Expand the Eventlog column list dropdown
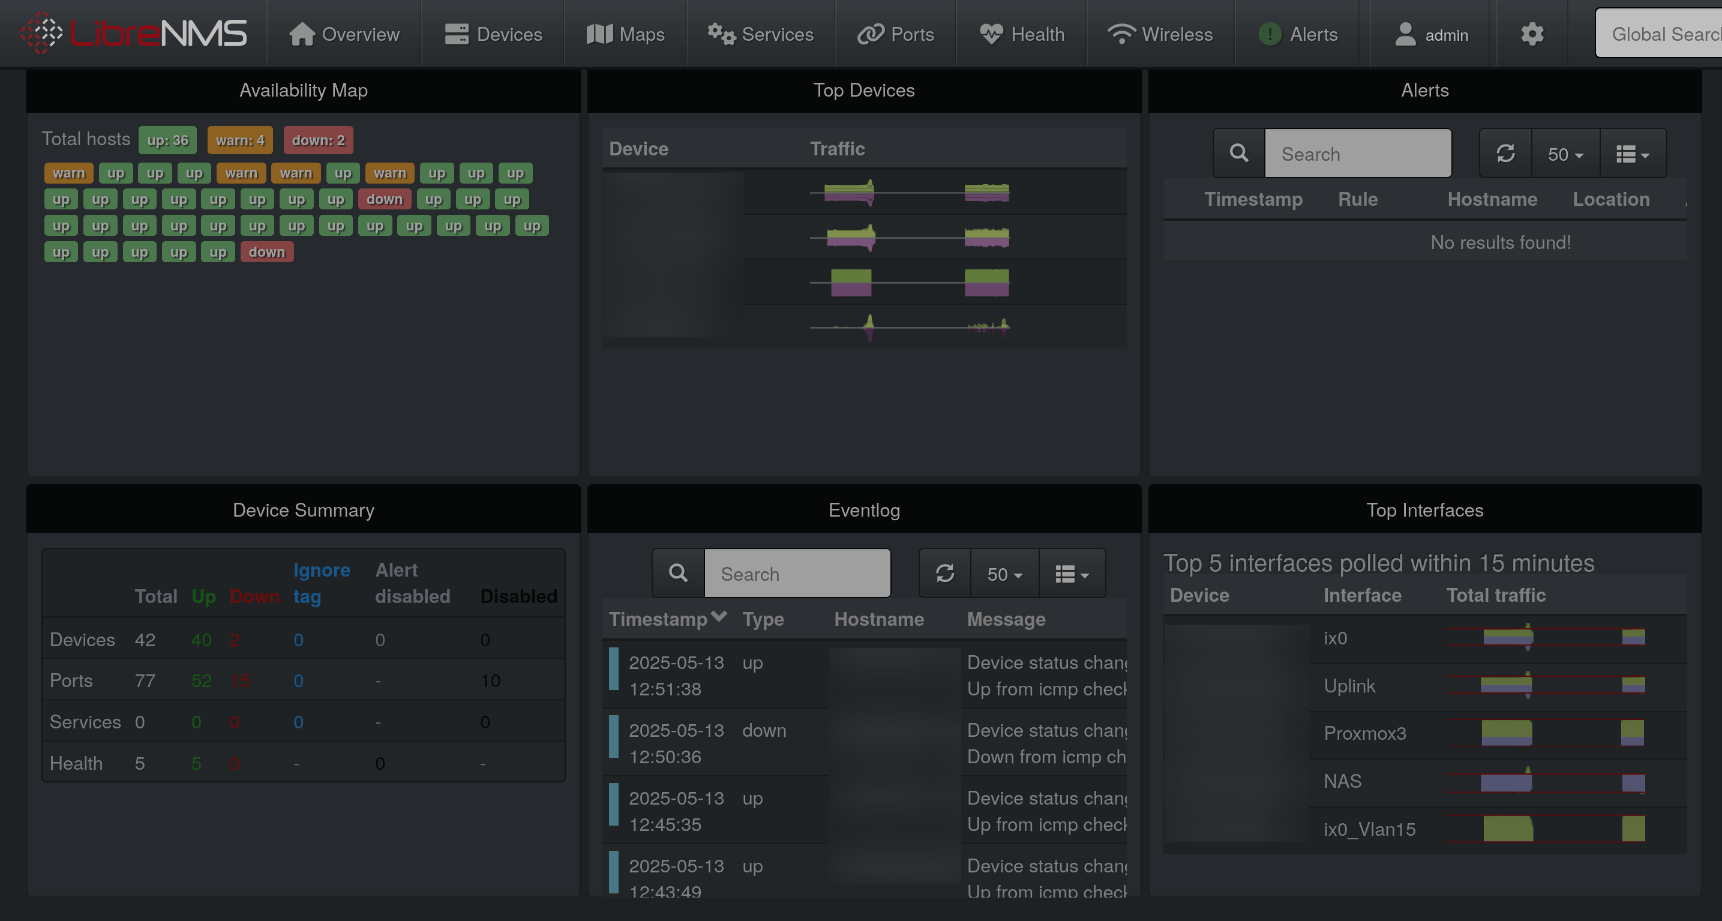The image size is (1722, 921). pos(1071,574)
